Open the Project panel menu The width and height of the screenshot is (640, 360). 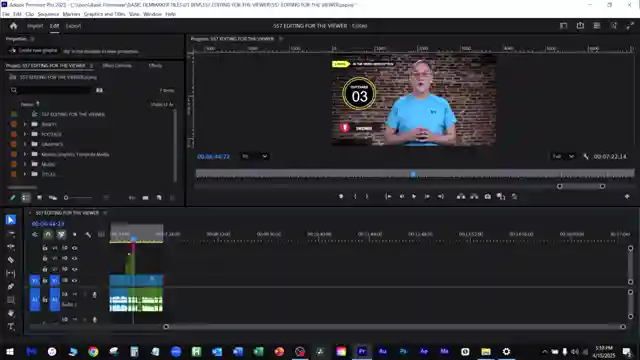pos(91,65)
